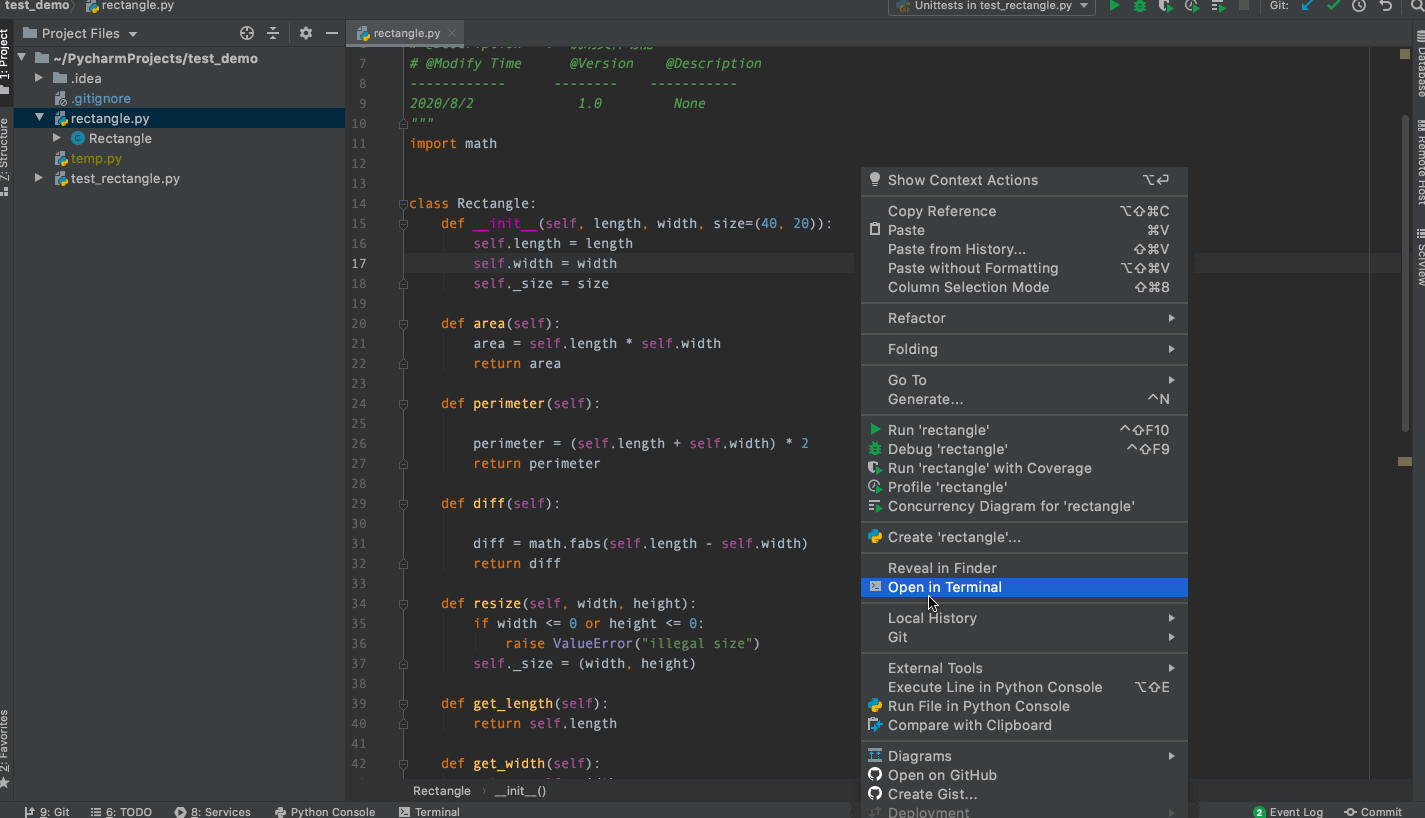Viewport: 1425px width, 818px height.
Task: Open the 1: Project side tool window
Action: coord(5,61)
